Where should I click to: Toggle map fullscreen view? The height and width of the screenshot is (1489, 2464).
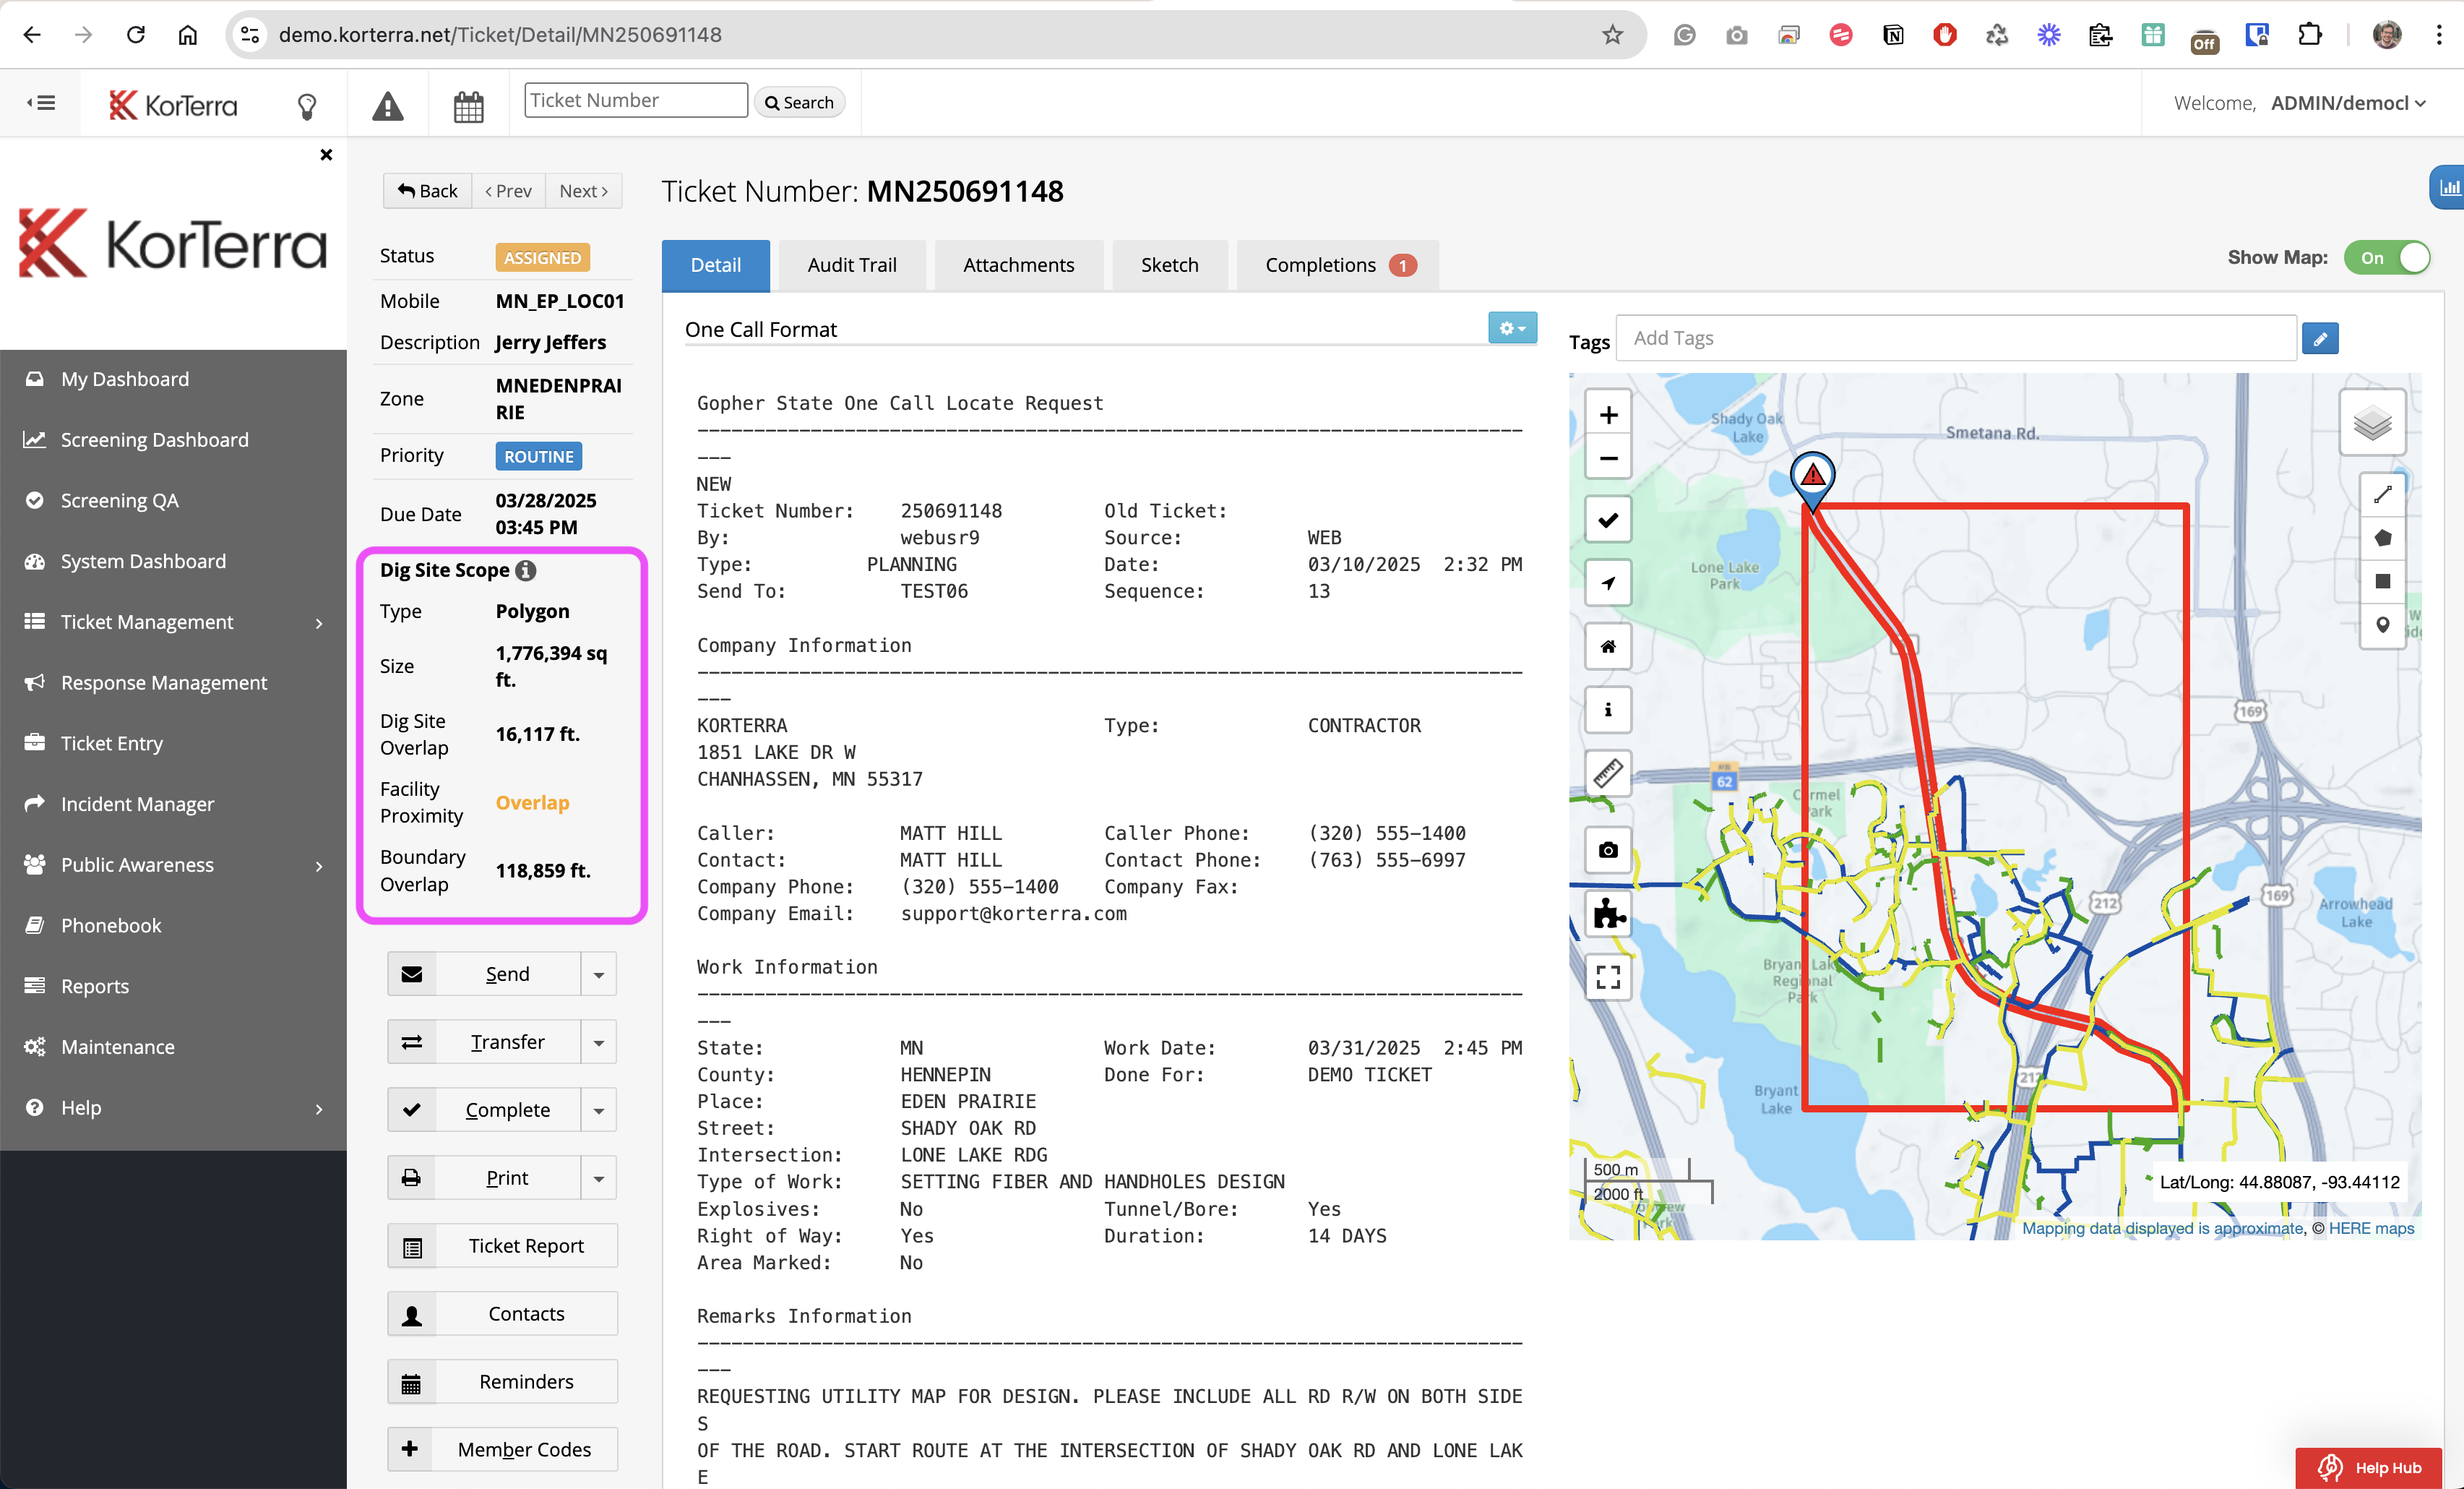click(x=1608, y=977)
